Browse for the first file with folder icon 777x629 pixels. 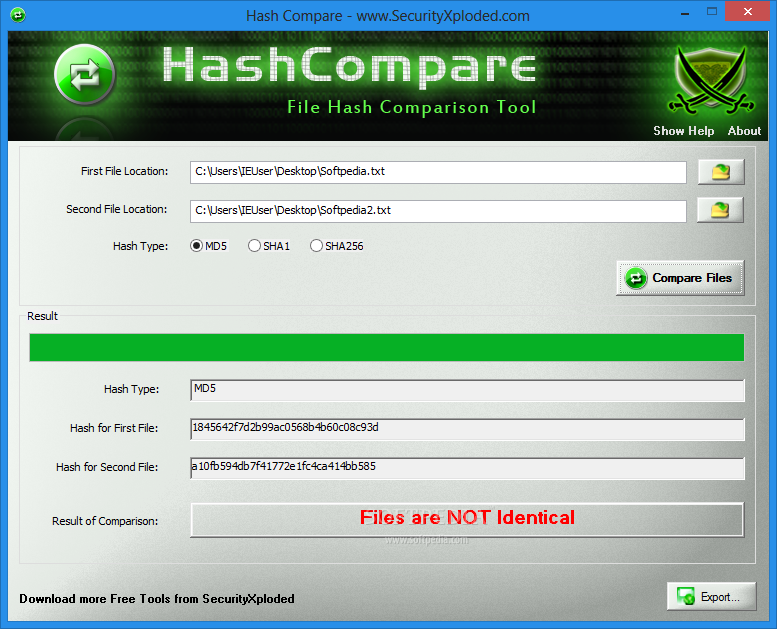(721, 172)
